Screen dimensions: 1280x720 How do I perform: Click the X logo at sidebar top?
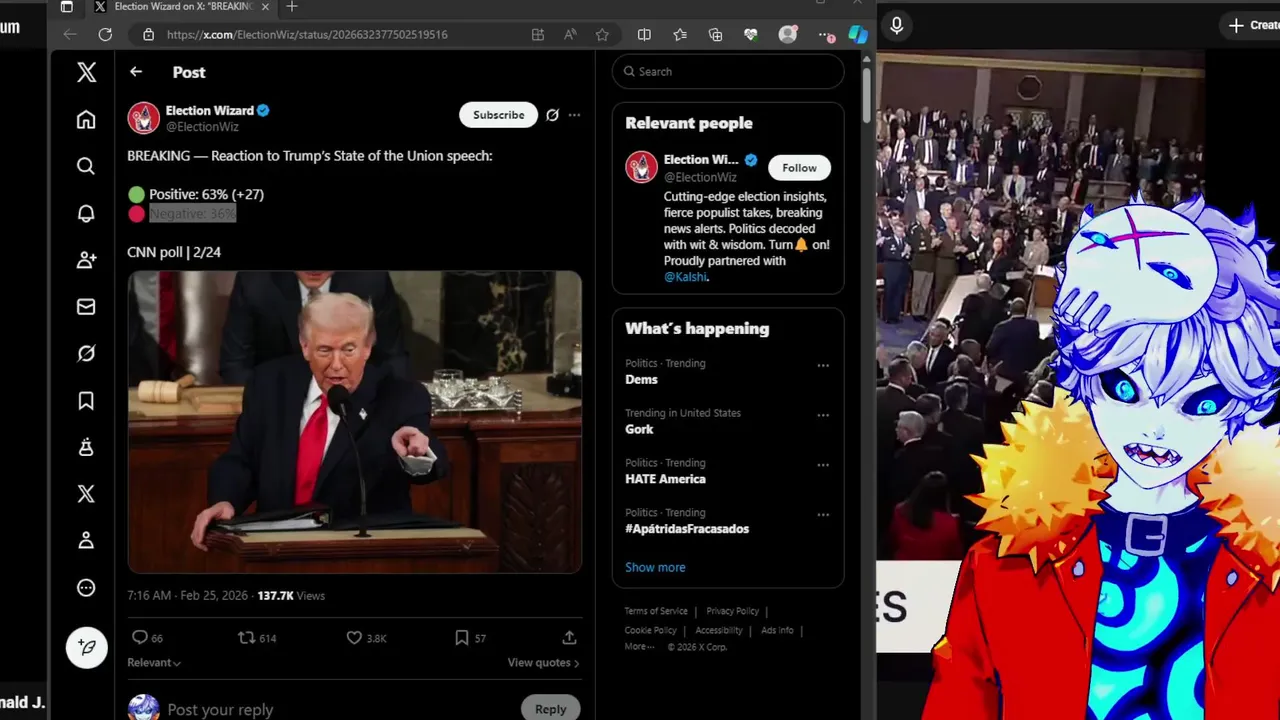point(87,72)
